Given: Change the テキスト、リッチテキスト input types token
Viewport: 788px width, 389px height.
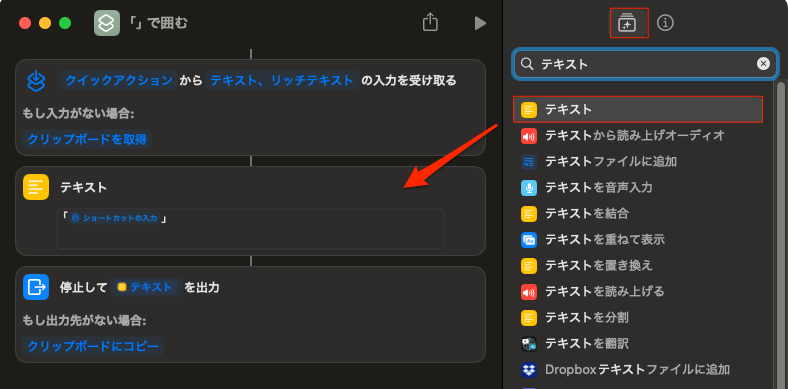Looking at the screenshot, I should pyautogui.click(x=281, y=80).
